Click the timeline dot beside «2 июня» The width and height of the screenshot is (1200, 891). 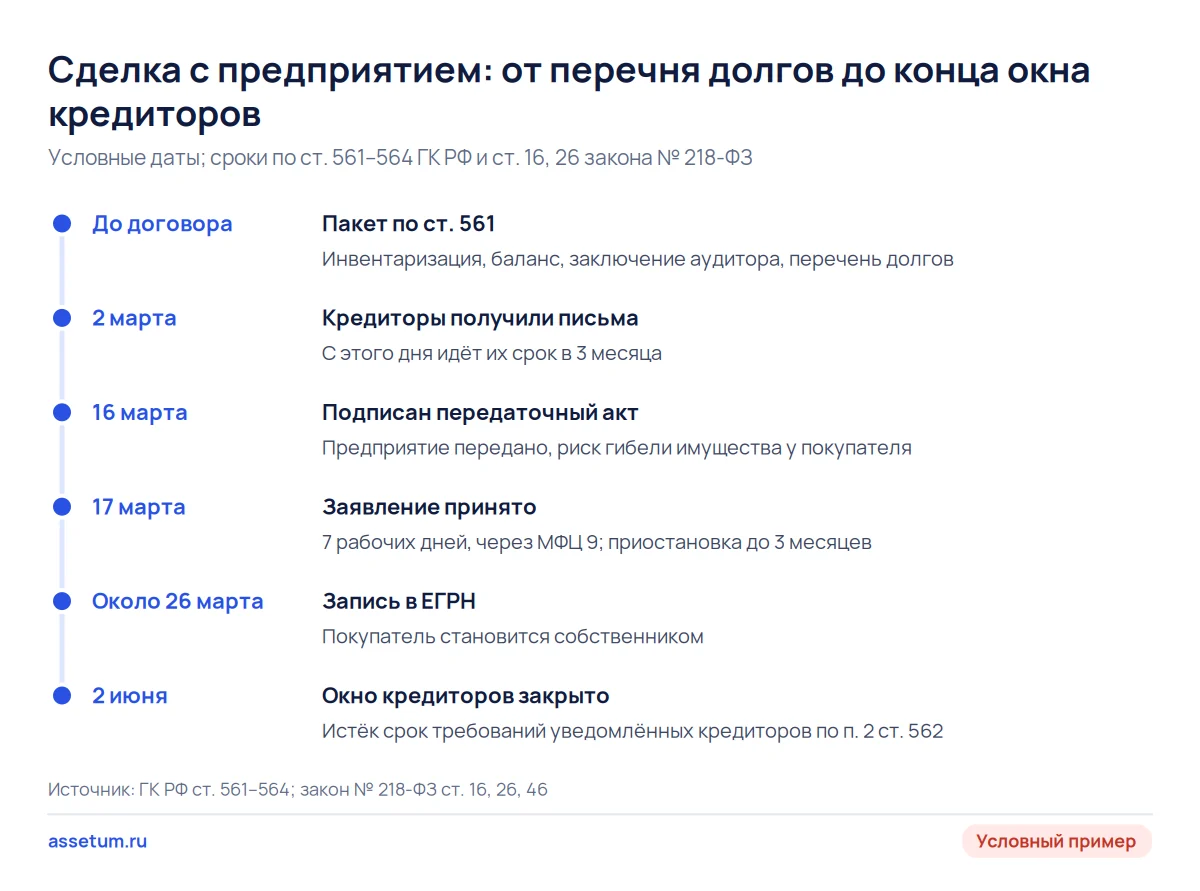62,696
